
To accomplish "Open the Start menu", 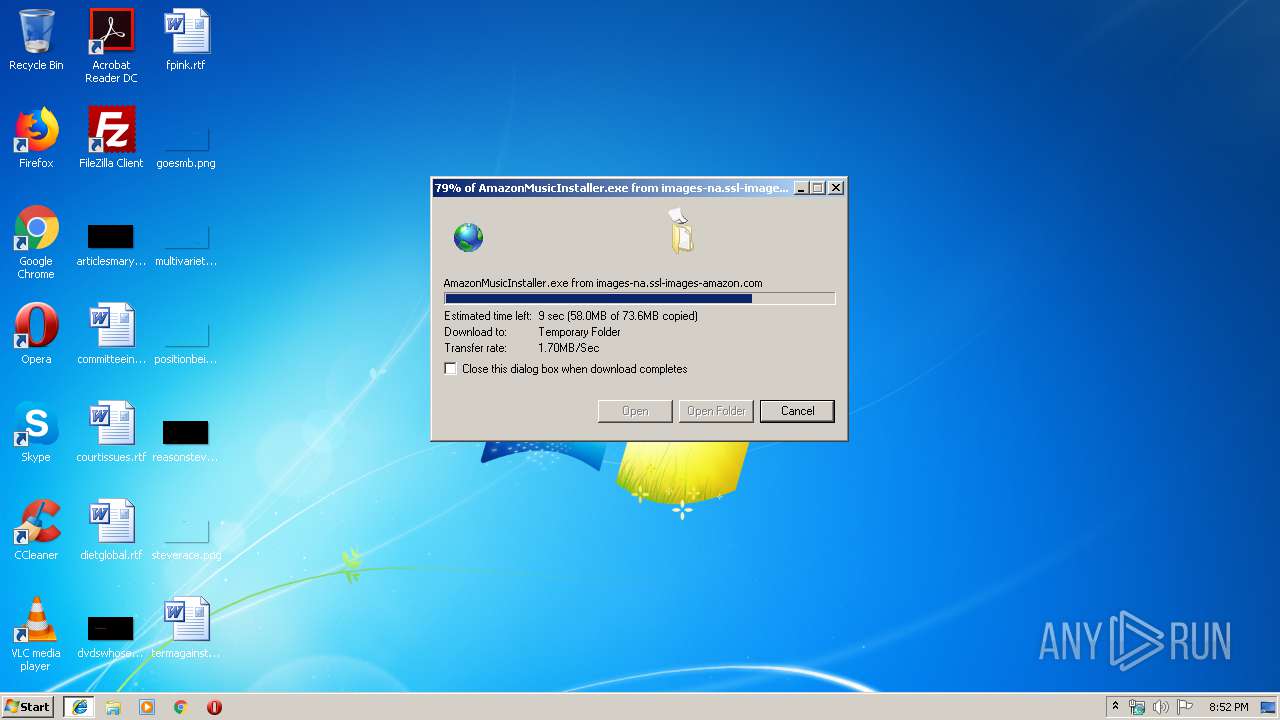I will point(28,707).
